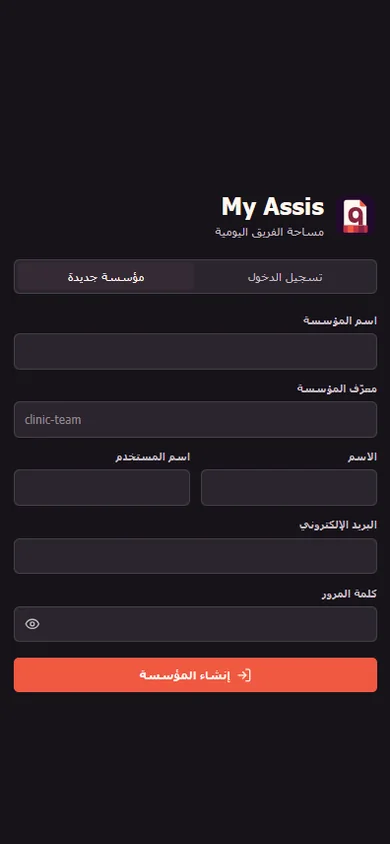This screenshot has width=390, height=844.
Task: Click into the اسم المستخدم username field
Action: (102, 487)
